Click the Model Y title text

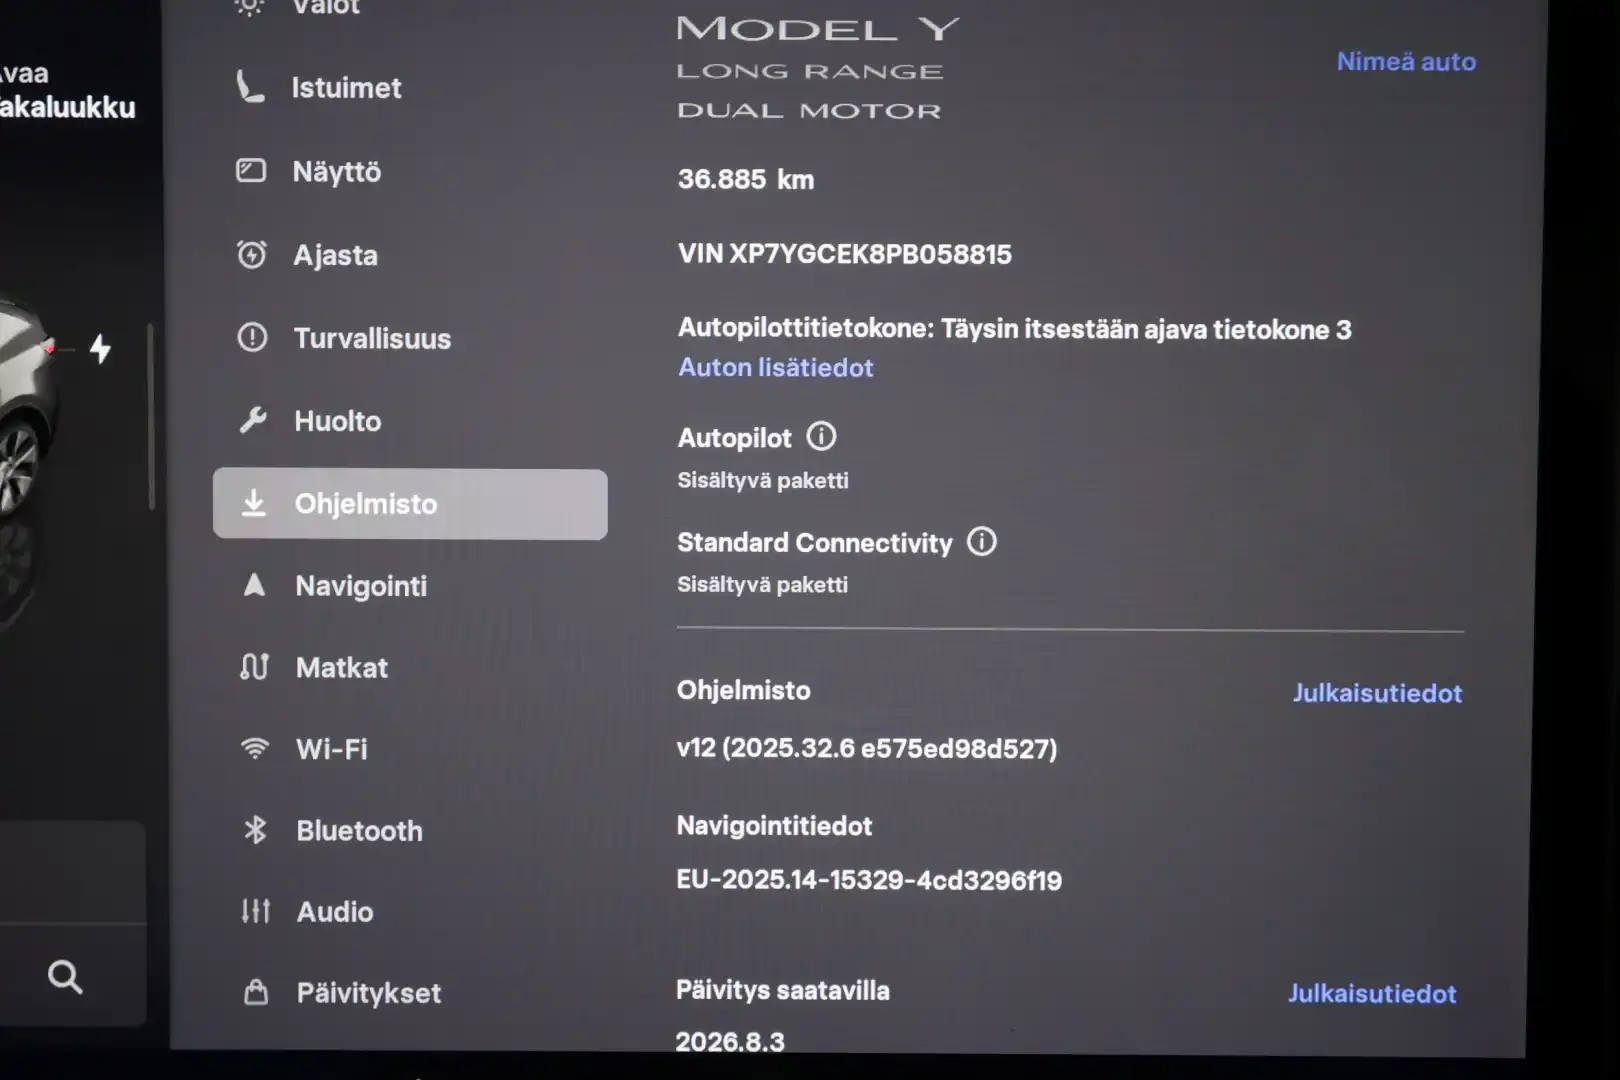pos(818,29)
